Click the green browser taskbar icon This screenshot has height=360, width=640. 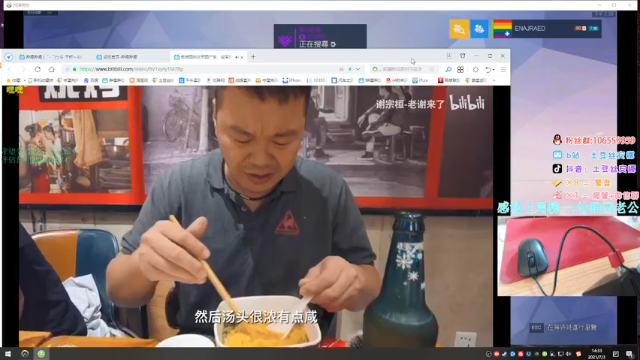point(41,354)
